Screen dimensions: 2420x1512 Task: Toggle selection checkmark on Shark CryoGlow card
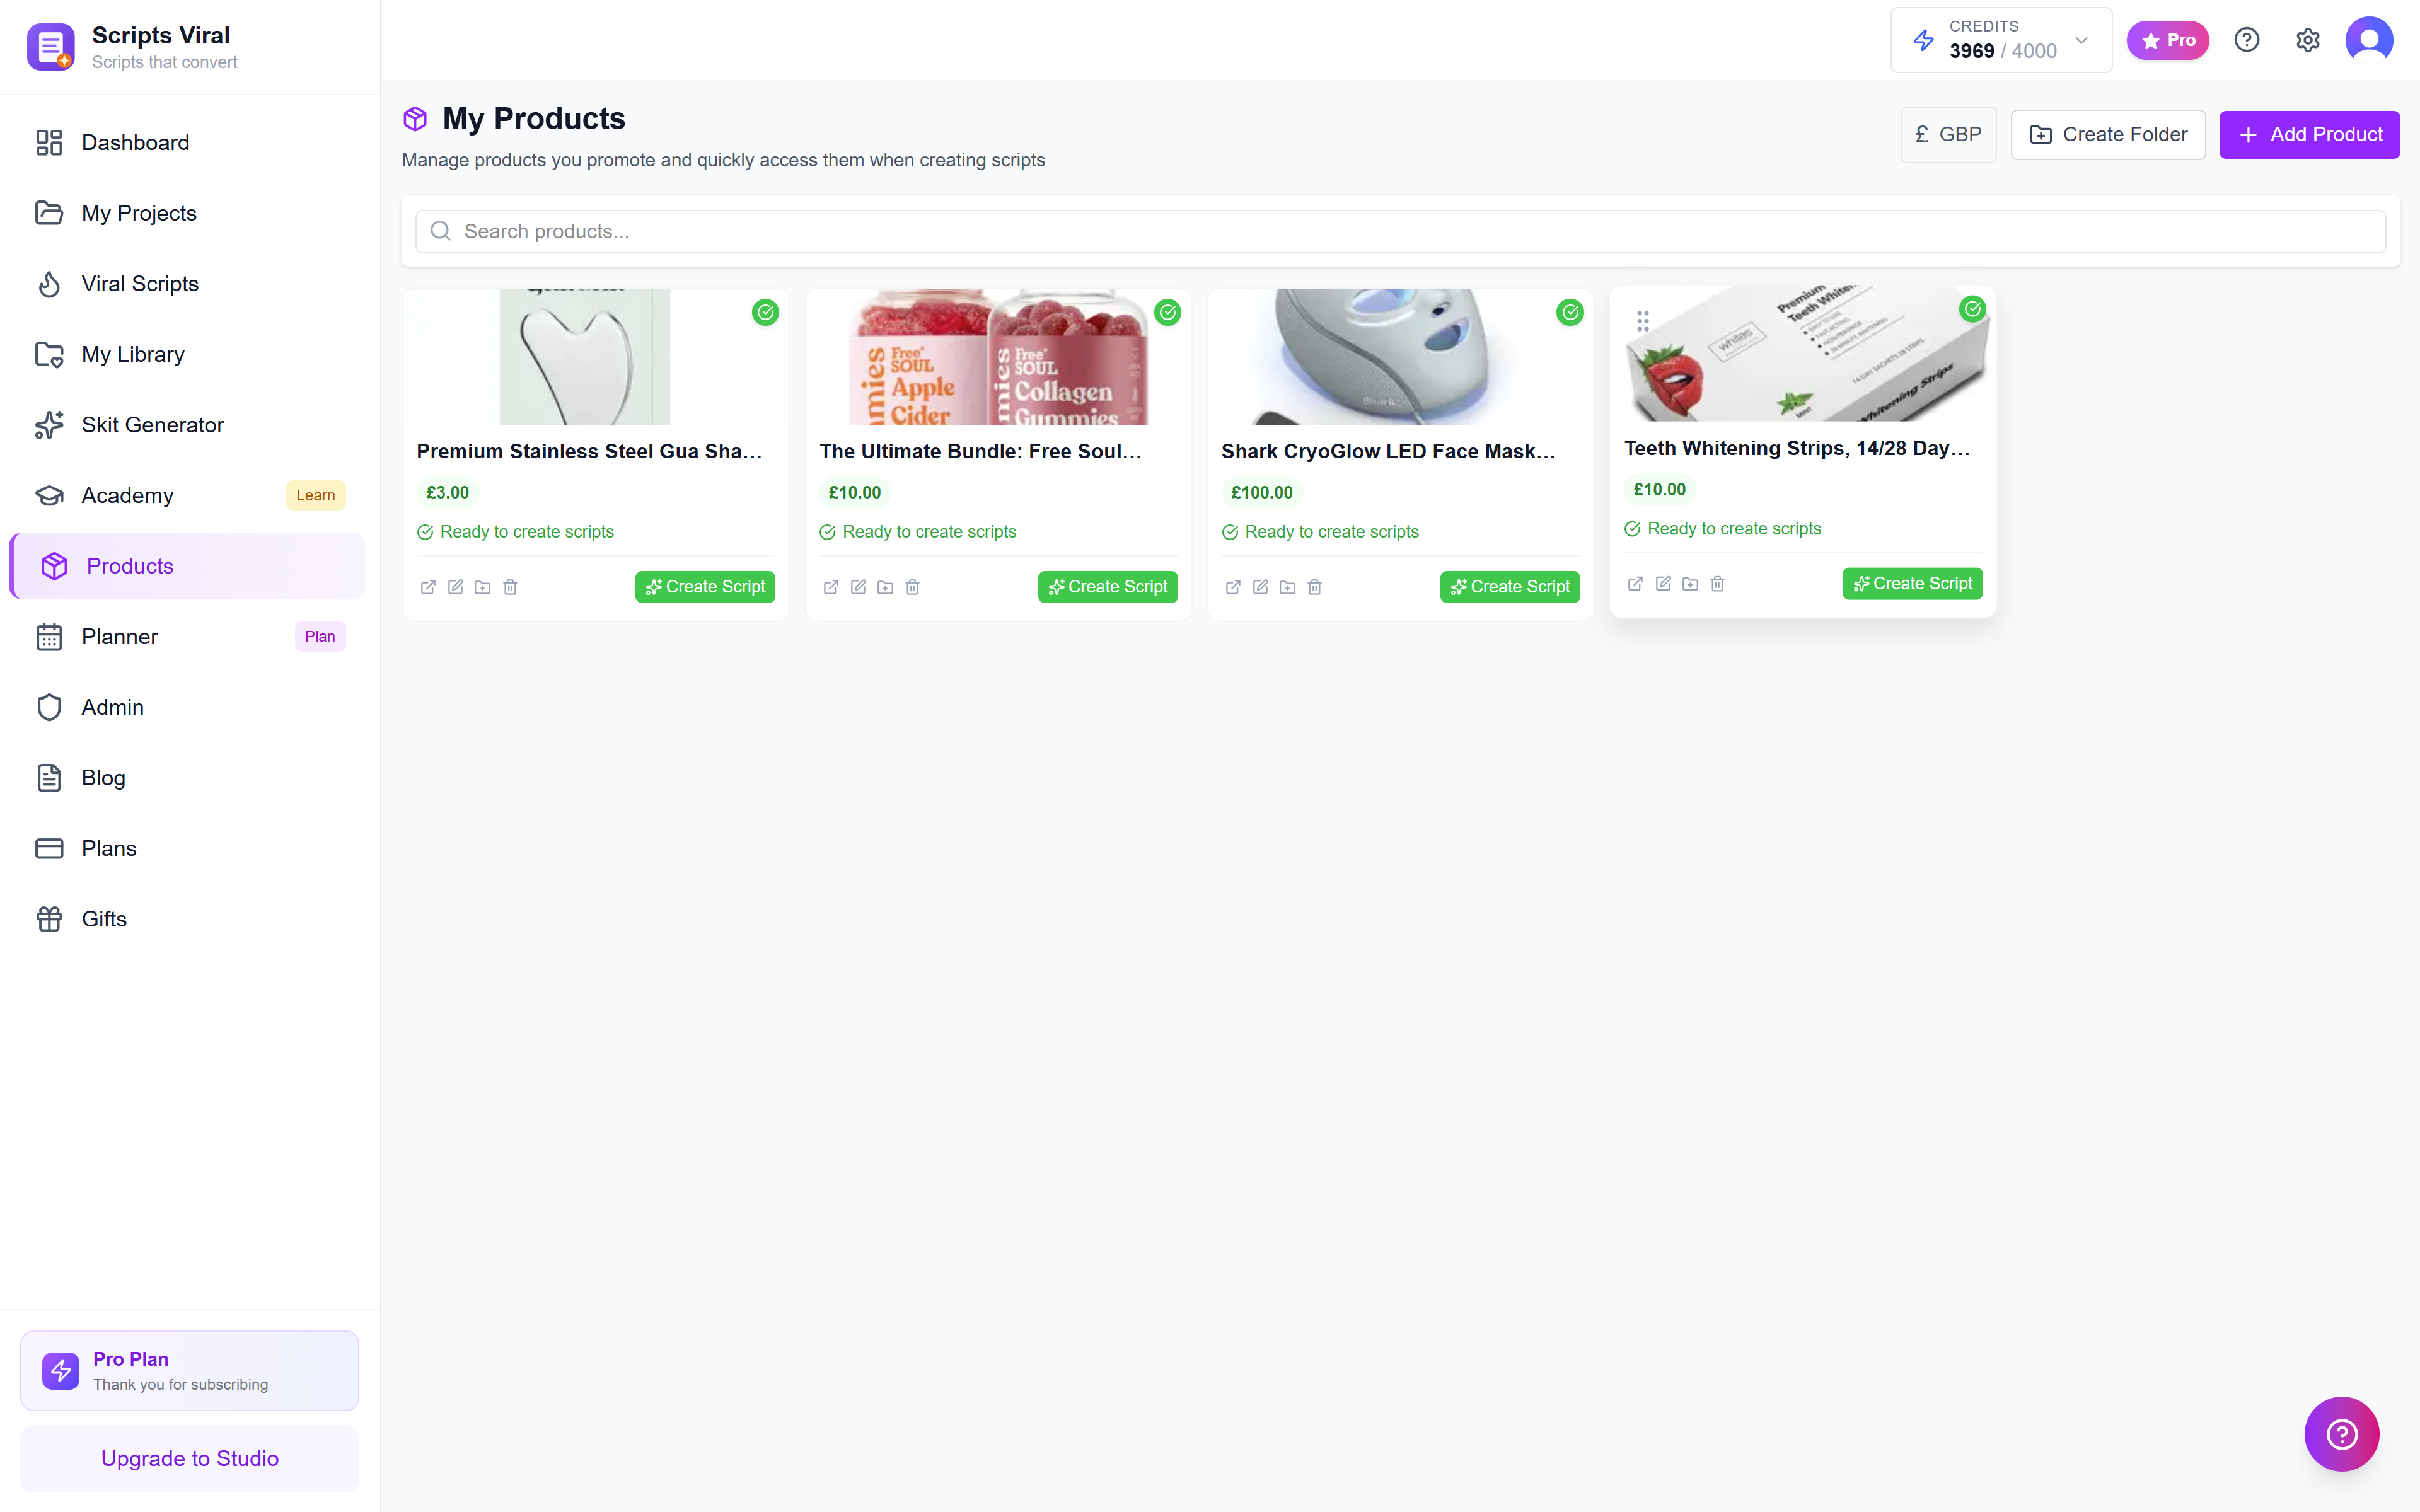point(1569,312)
